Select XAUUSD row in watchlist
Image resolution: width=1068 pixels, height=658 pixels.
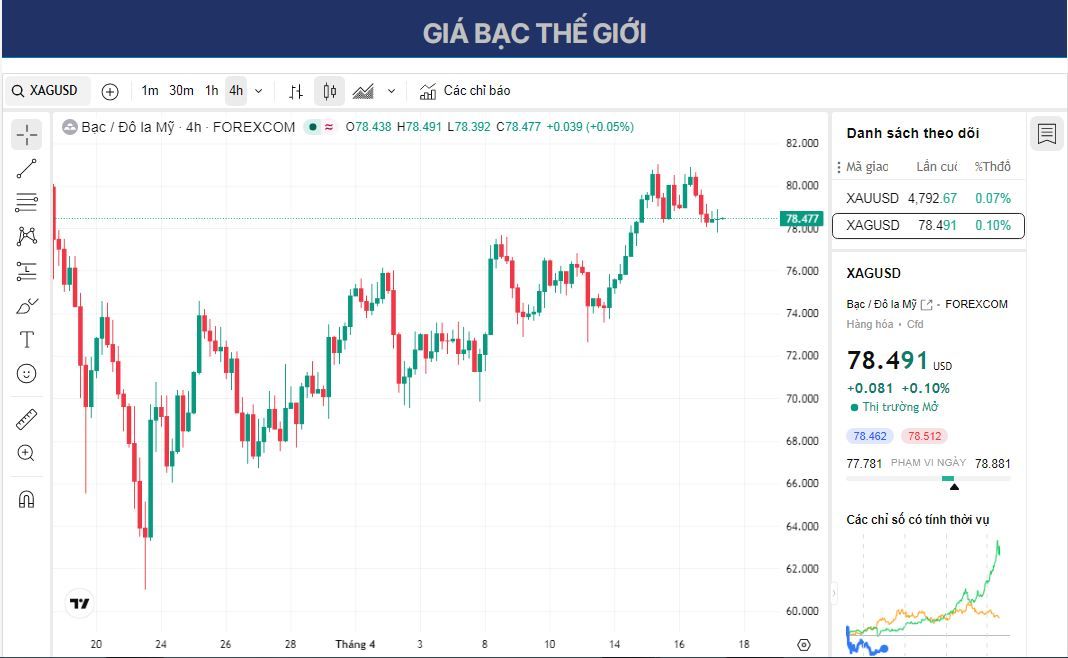928,198
